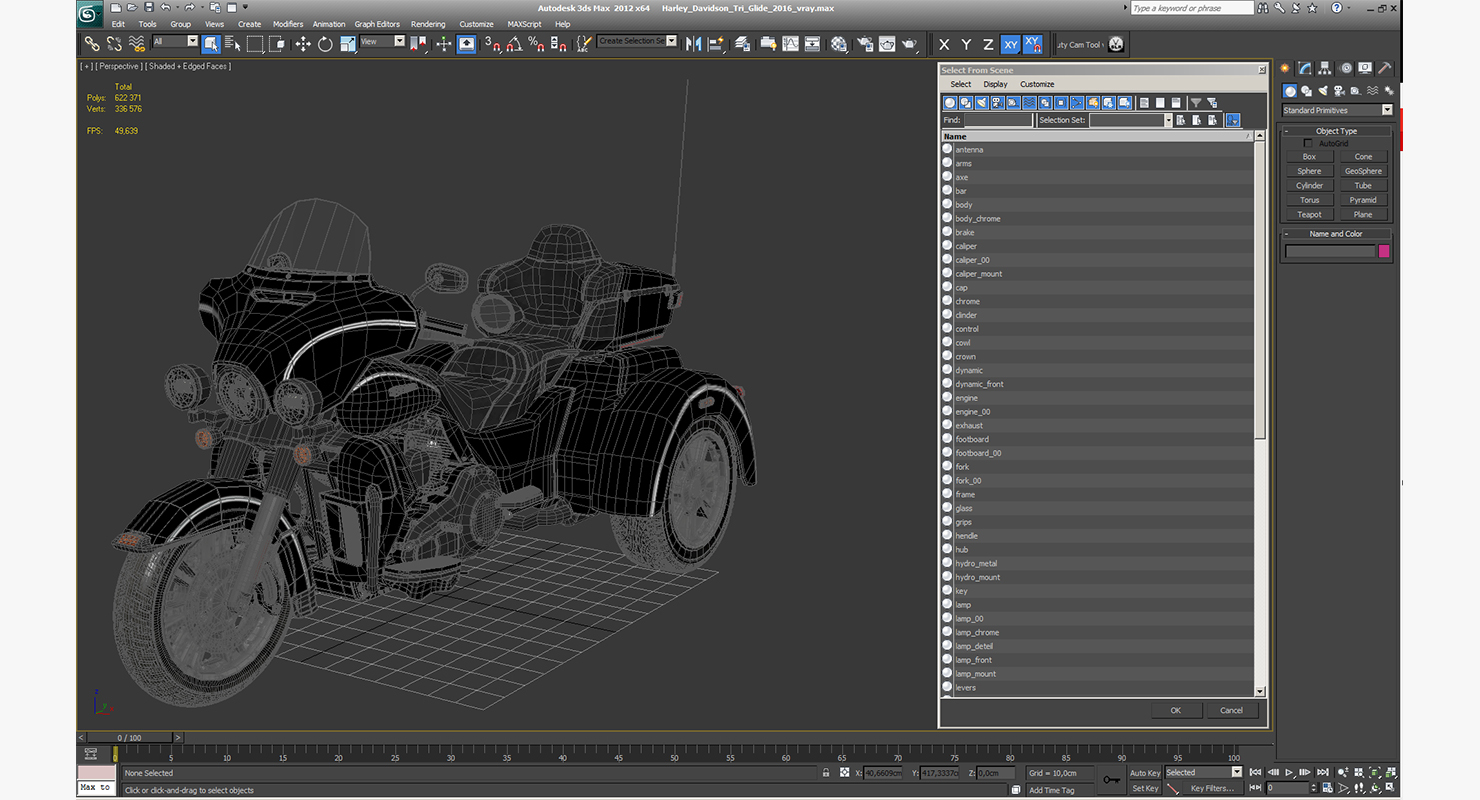
Task: Toggle Percent Snap in main toolbar
Action: [536, 44]
